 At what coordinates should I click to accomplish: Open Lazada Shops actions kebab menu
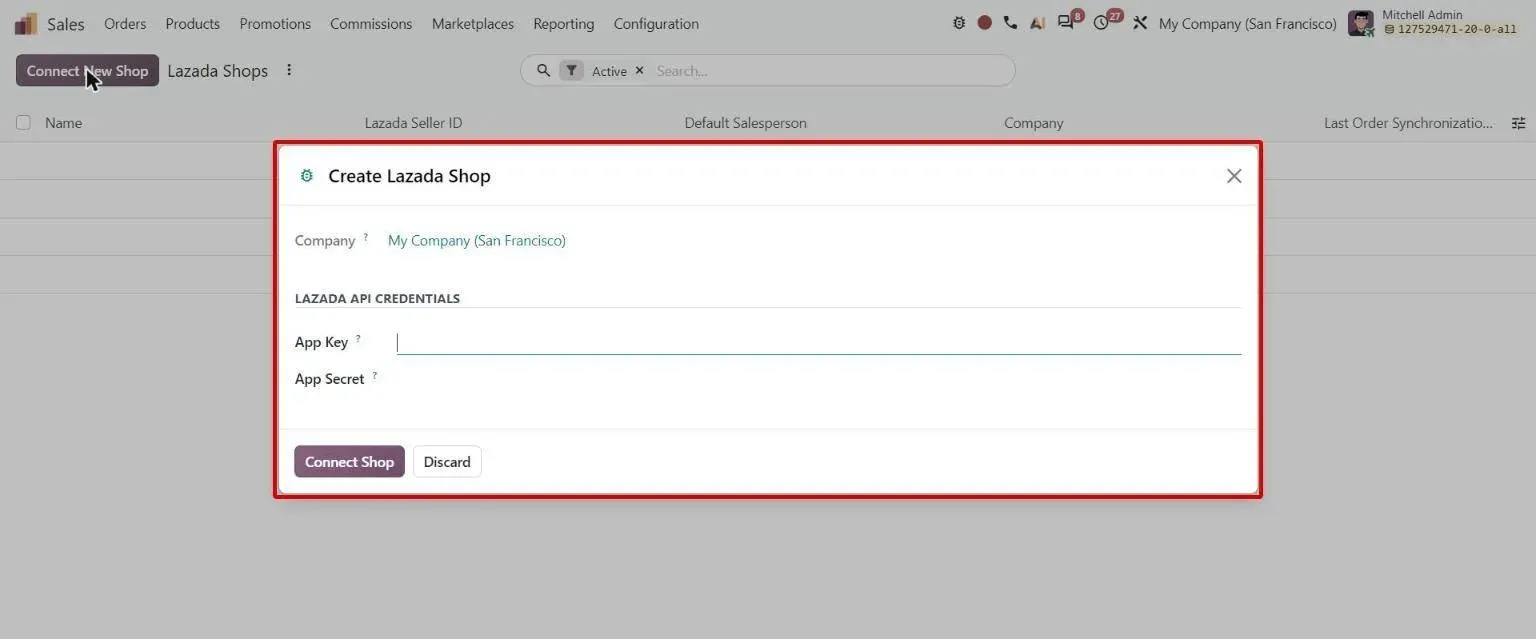289,70
